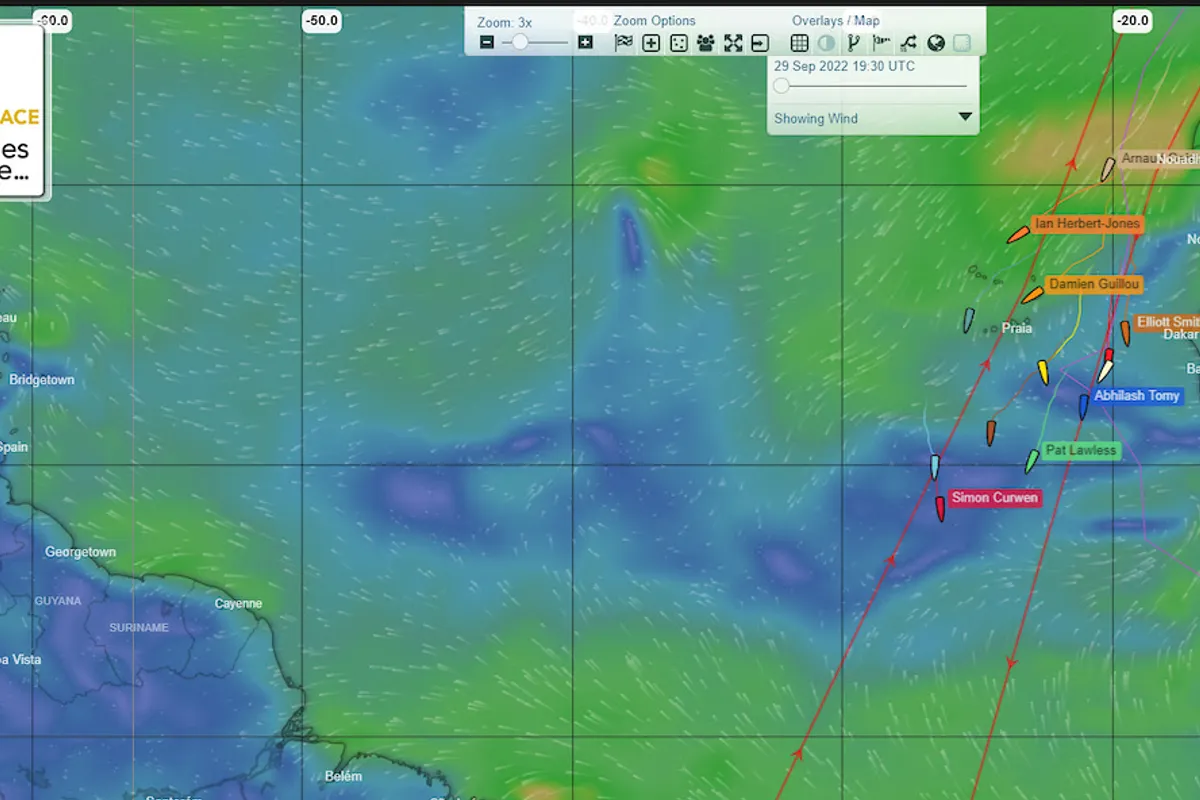Click the four-arrow expand zoom icon
Viewport: 1200px width, 800px height.
tap(733, 43)
